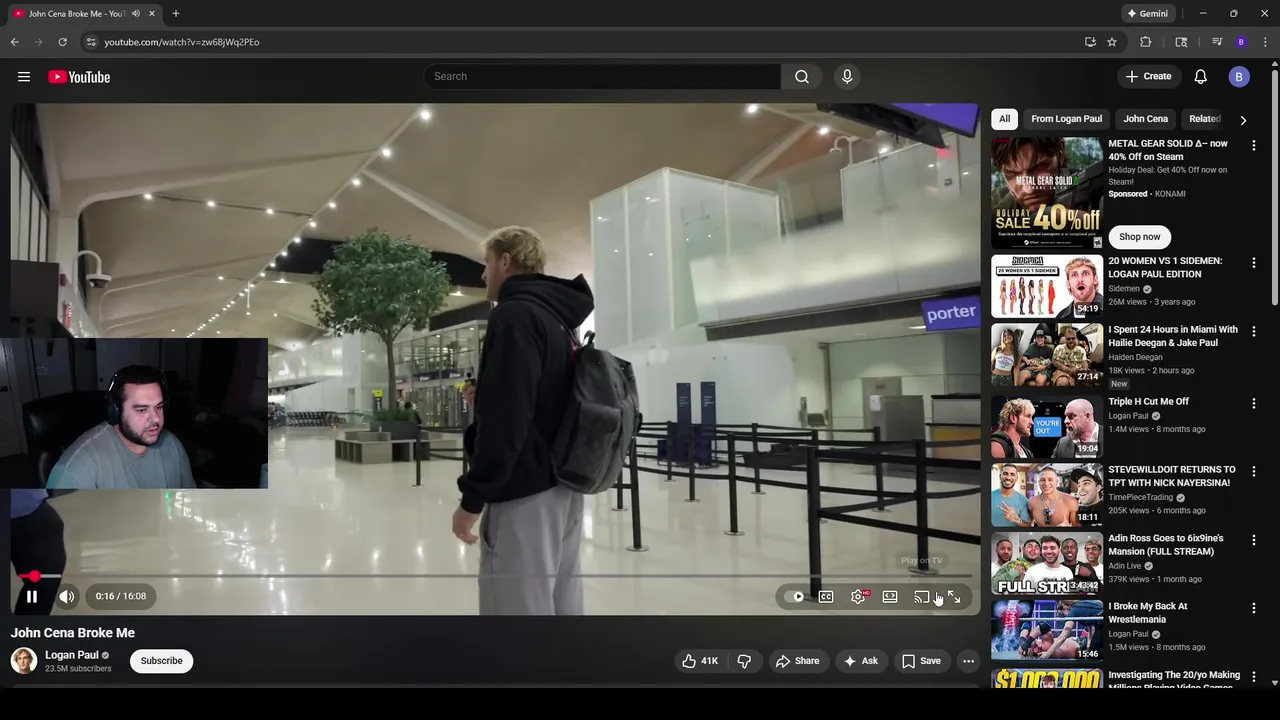Open options for I Spent 24 Hours in Miami
The image size is (1280, 720).
[1253, 331]
